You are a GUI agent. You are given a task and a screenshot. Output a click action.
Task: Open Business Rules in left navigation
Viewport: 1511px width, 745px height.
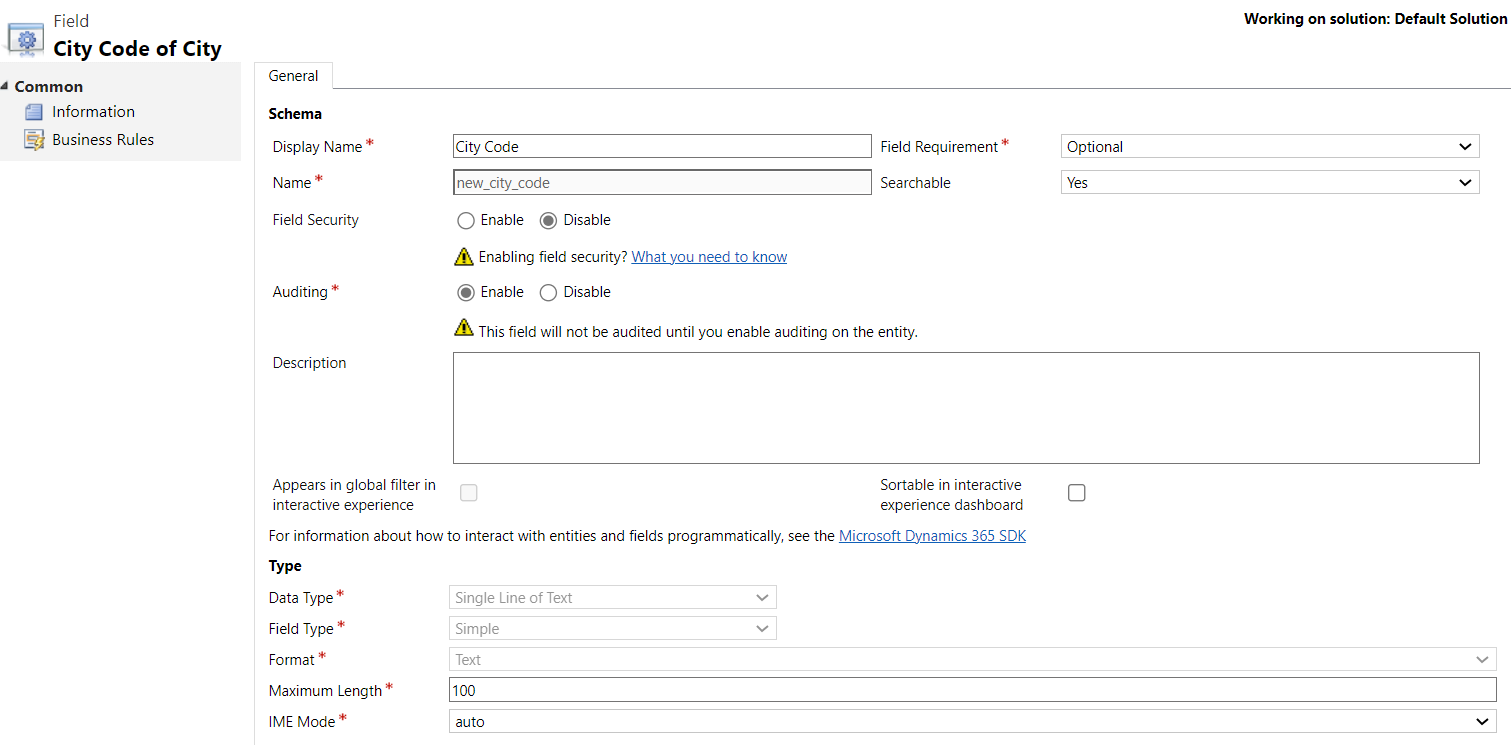click(x=103, y=140)
